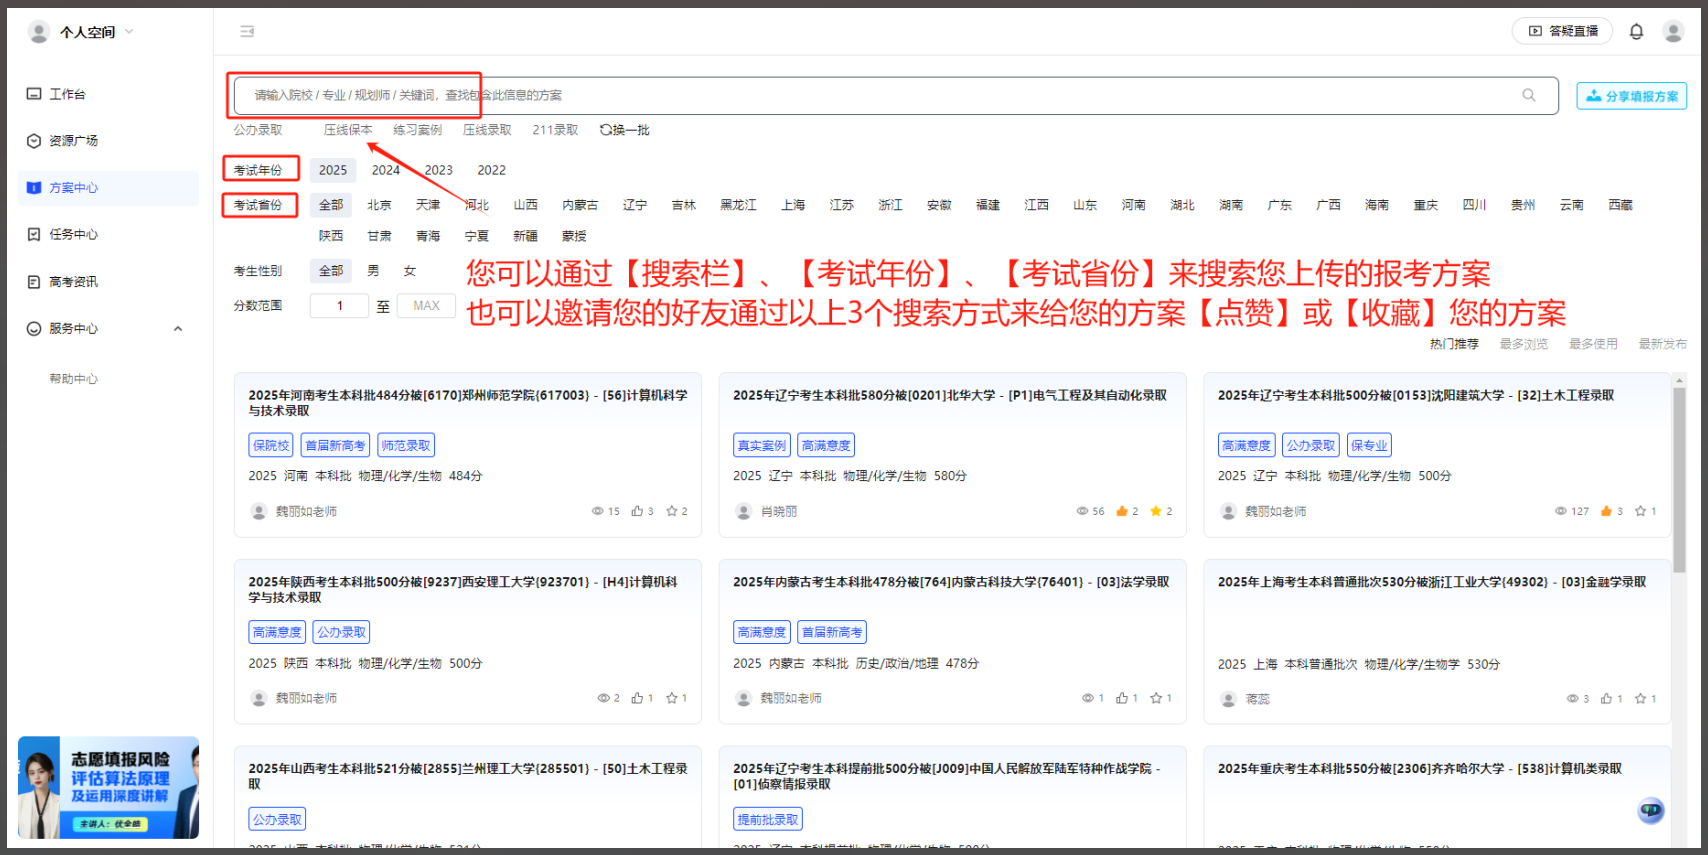Open the 志愿填报风险 promo banner
This screenshot has height=855, width=1708.
coord(108,788)
